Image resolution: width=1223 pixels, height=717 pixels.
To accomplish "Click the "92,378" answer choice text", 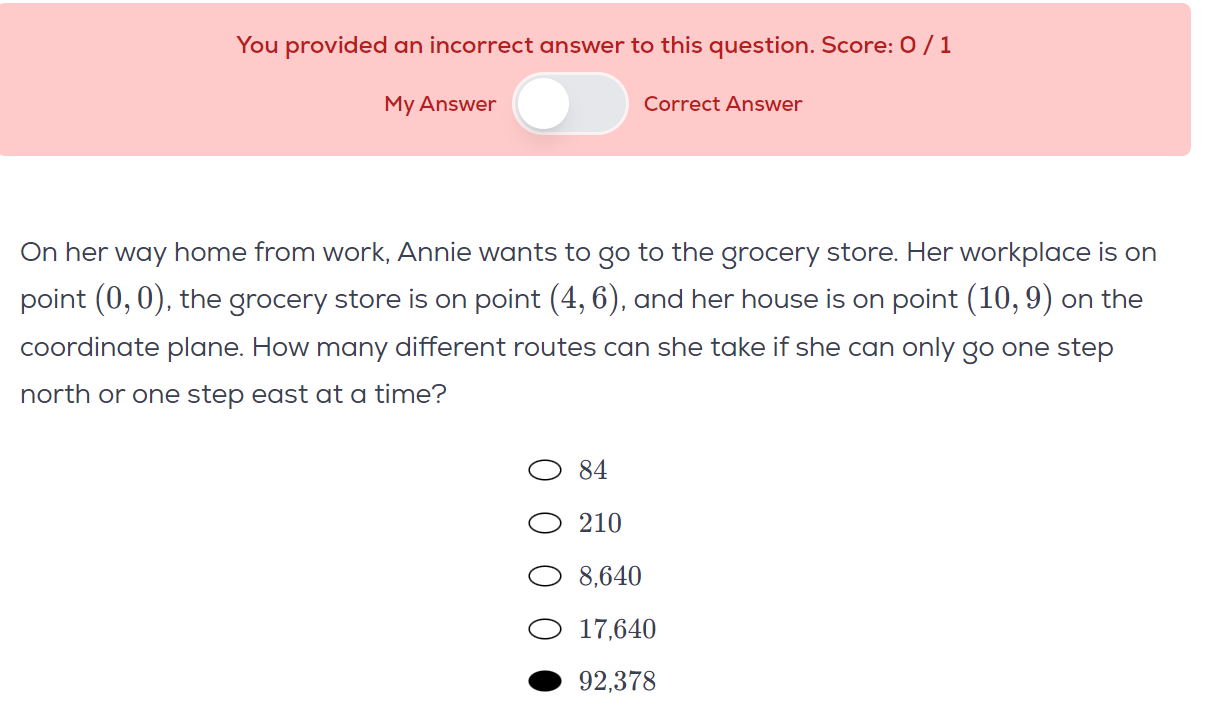I will pyautogui.click(x=617, y=682).
